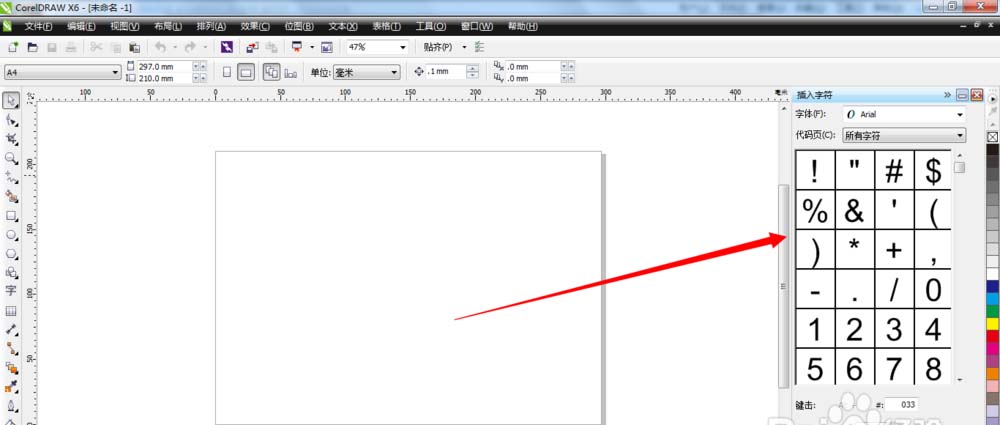This screenshot has height=425, width=1000.
Task: Click the red swatch in color palette
Action: click(992, 336)
